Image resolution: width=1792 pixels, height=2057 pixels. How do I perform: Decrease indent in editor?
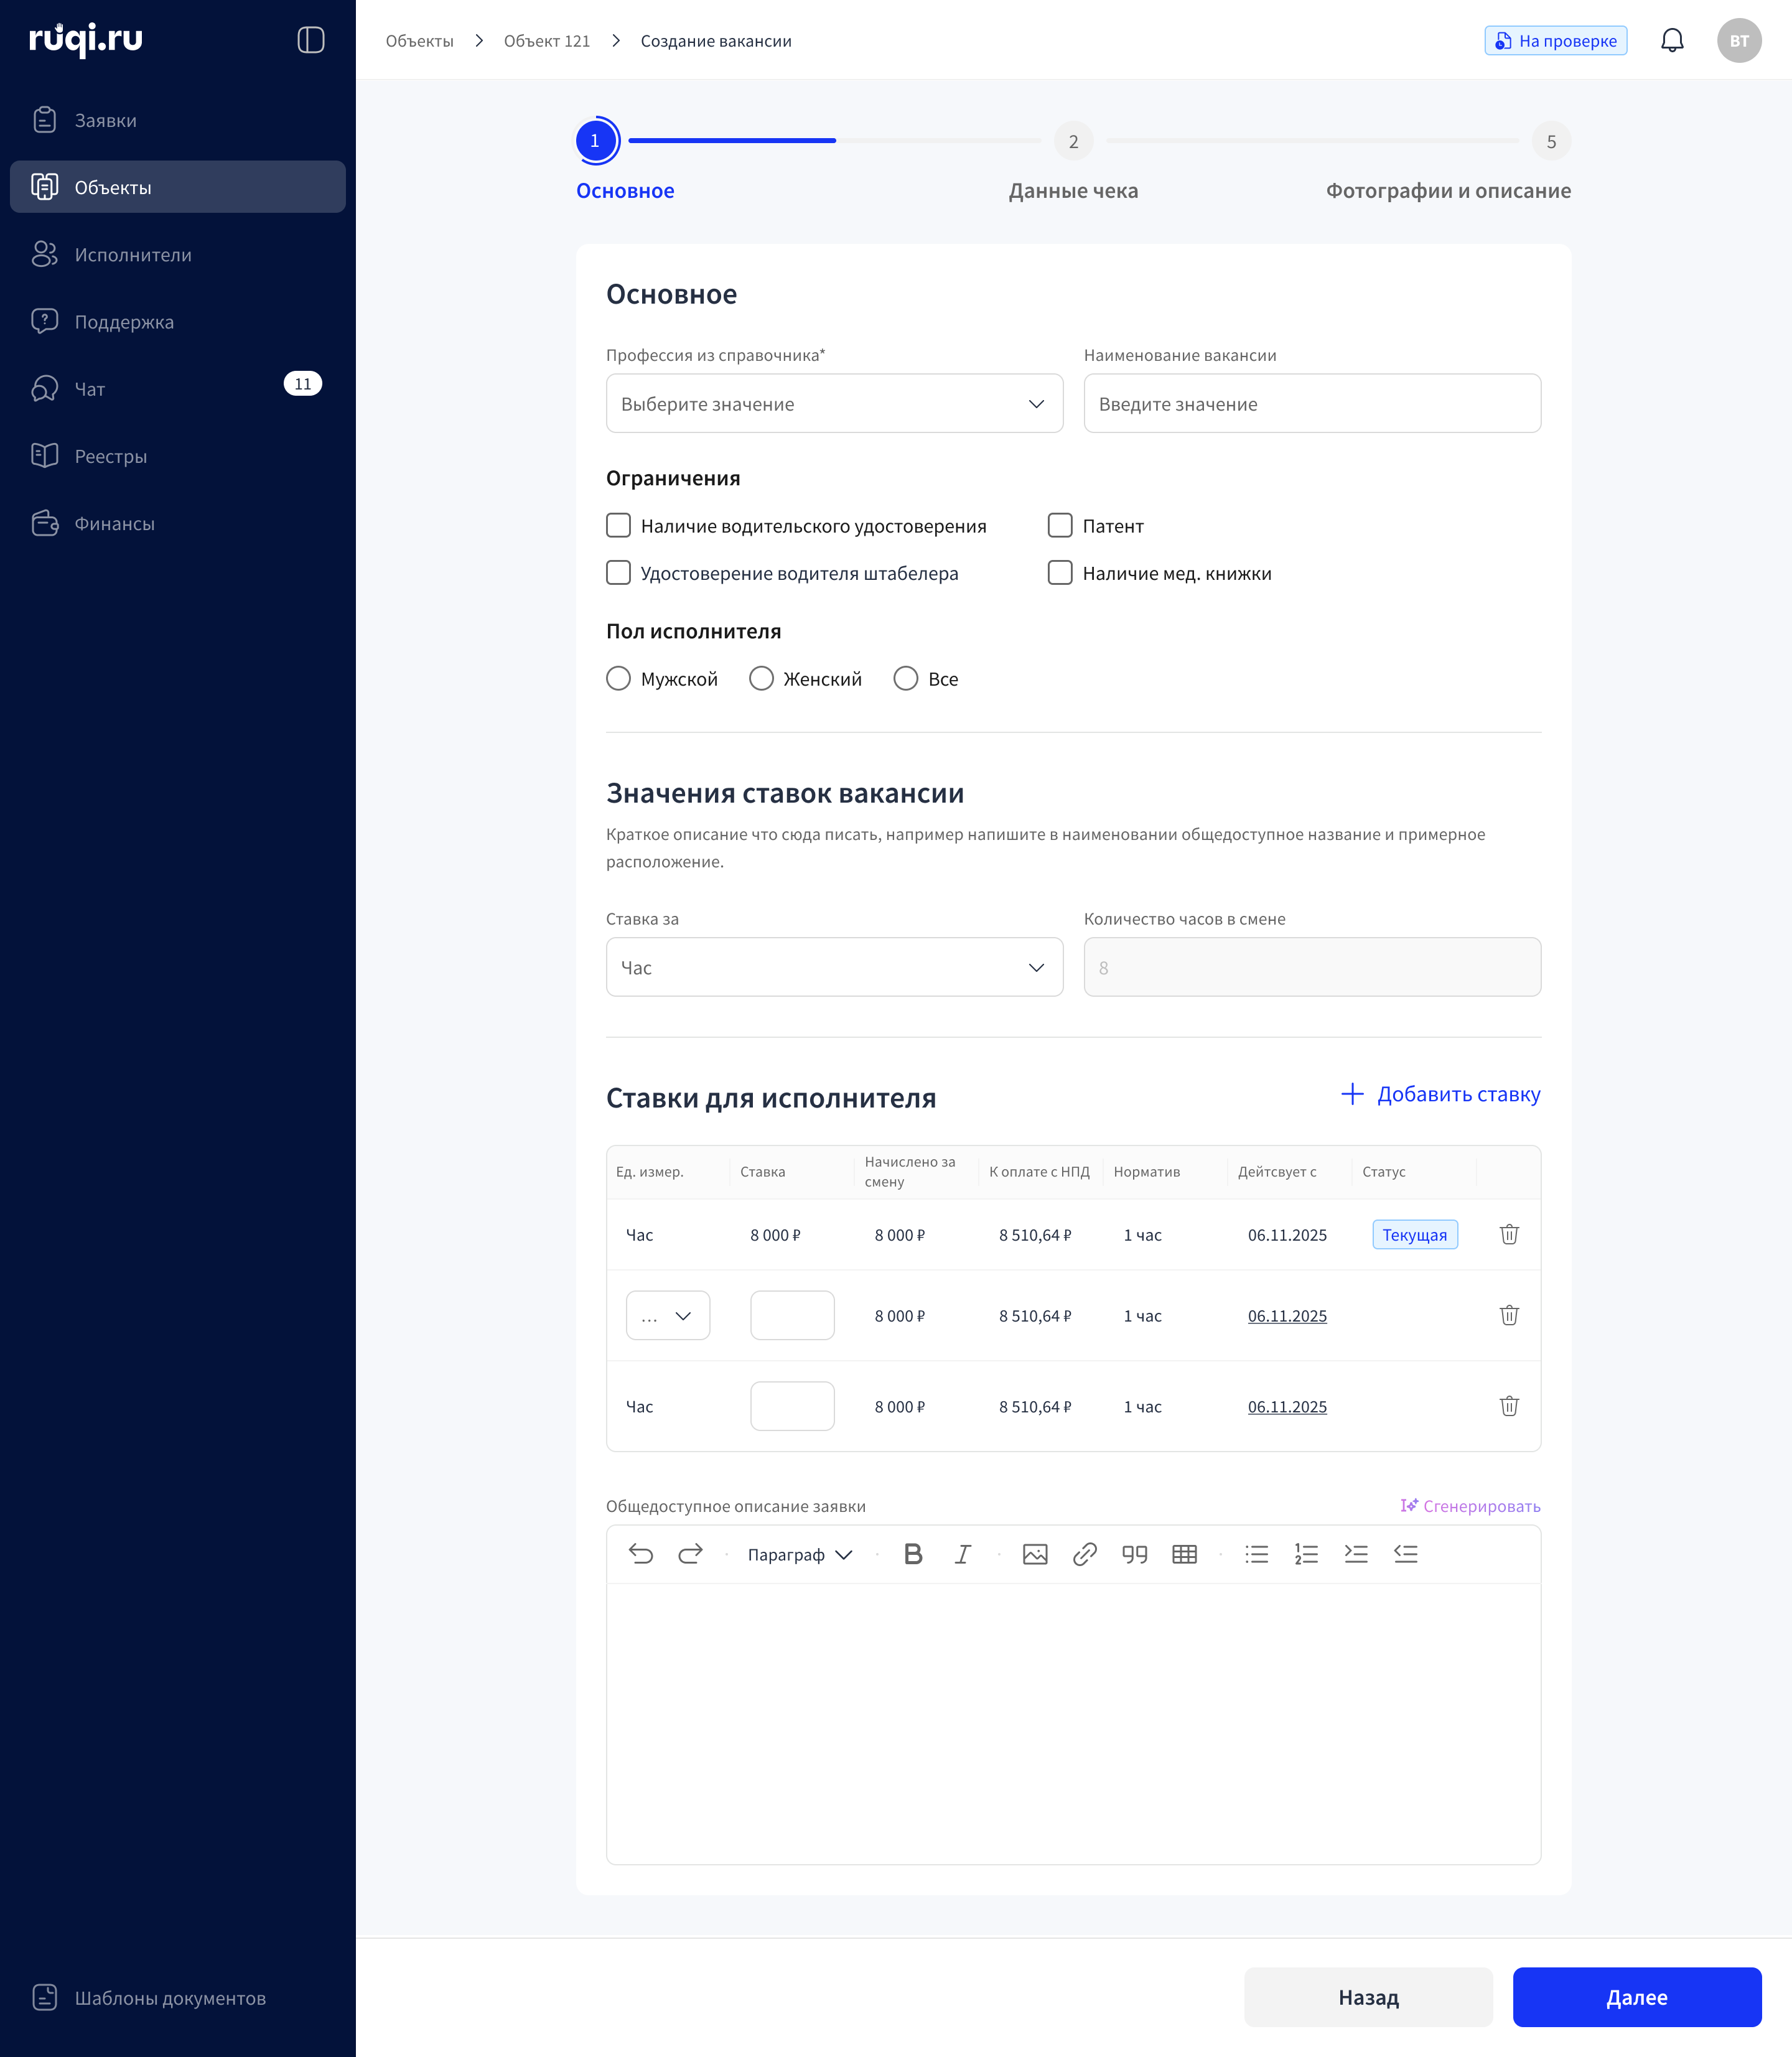click(1406, 1554)
